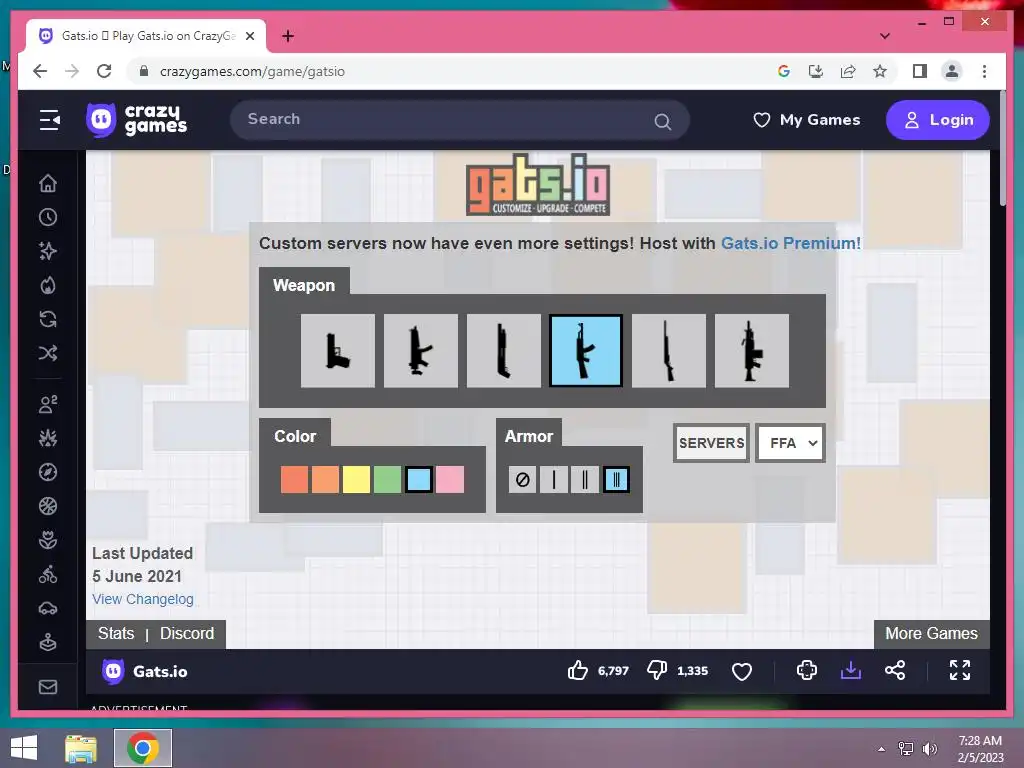Open Chrome three-dot menu
This screenshot has width=1024, height=768.
coord(984,71)
